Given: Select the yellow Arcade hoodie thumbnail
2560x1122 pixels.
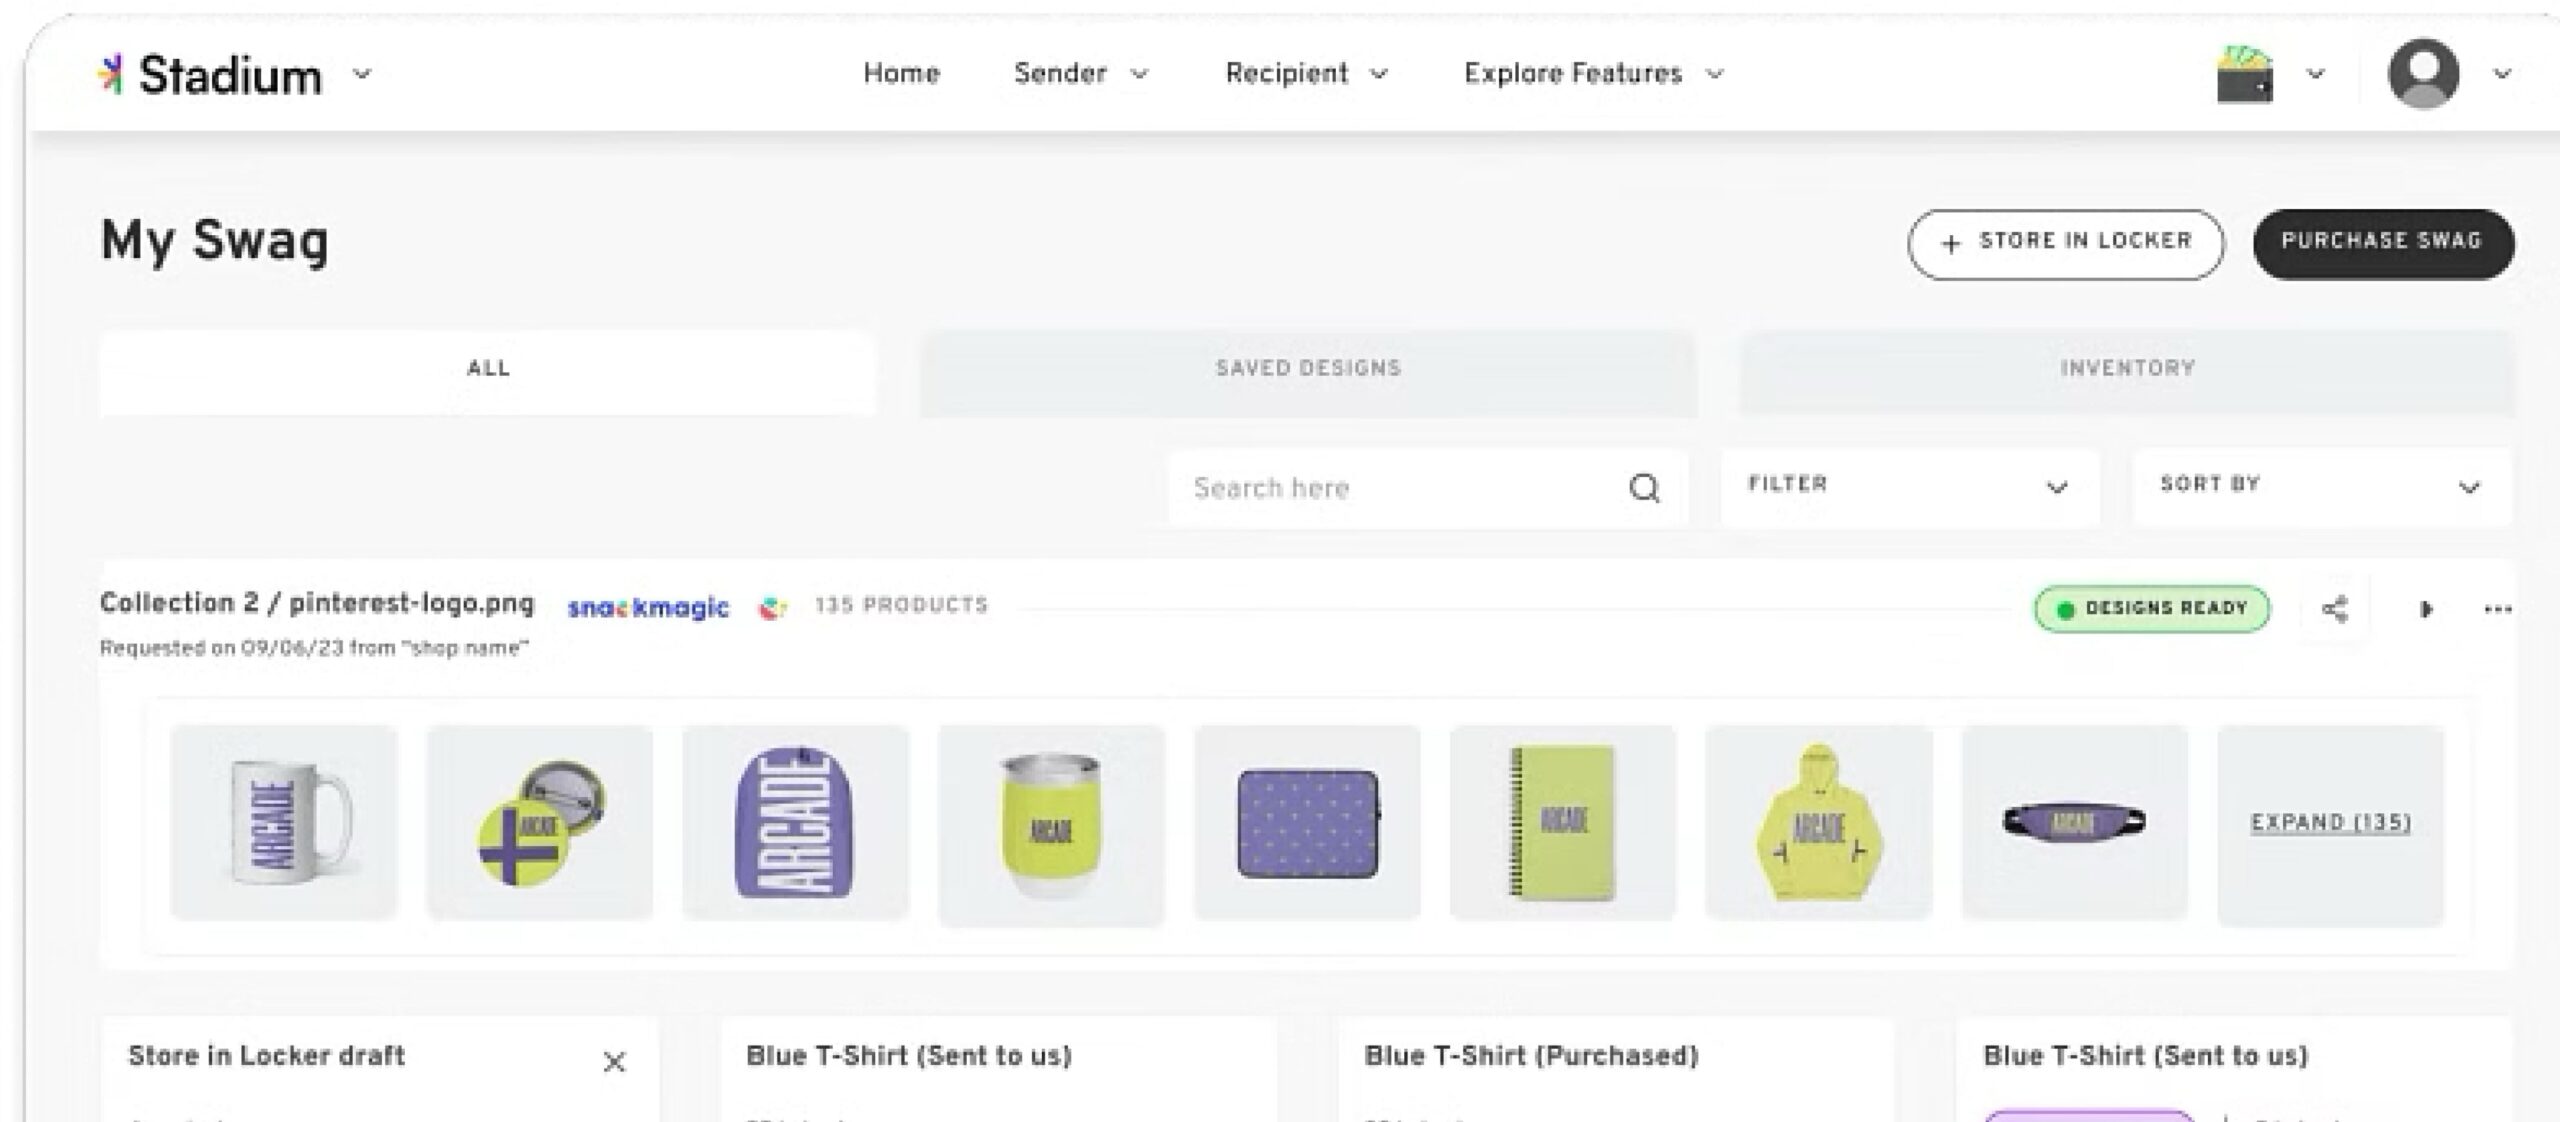Looking at the screenshot, I should [x=1818, y=823].
